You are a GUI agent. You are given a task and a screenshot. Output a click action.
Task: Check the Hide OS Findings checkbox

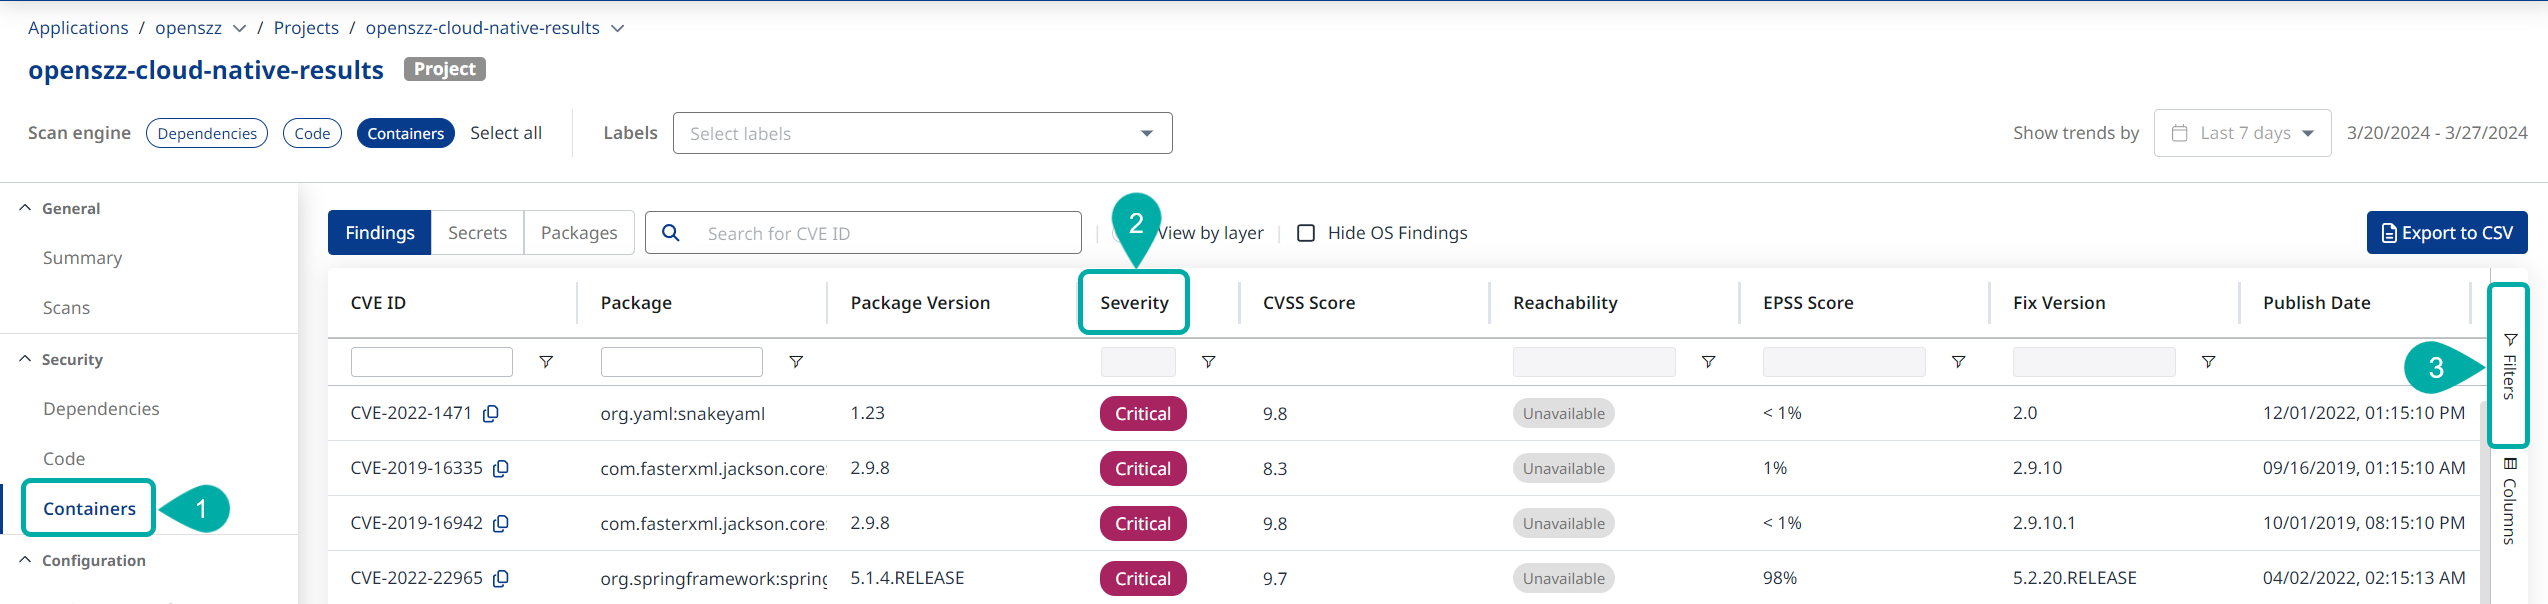click(x=1306, y=233)
